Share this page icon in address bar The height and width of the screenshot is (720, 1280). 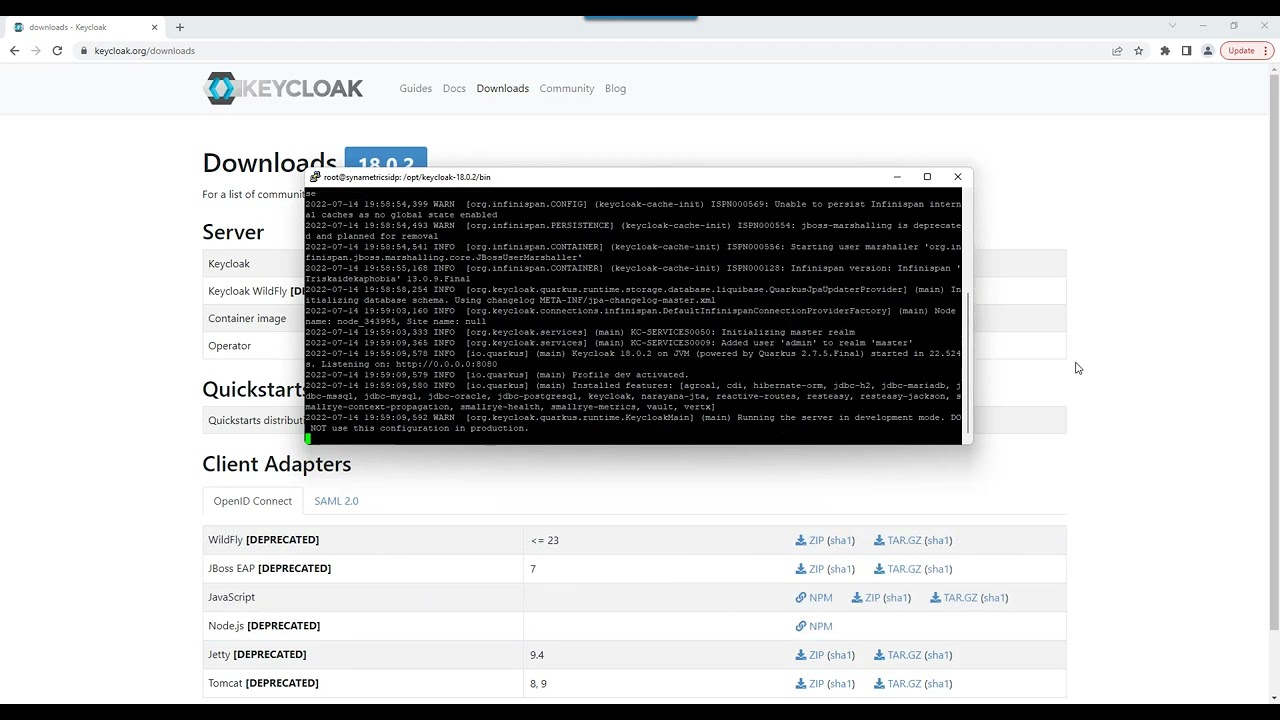[x=1117, y=51]
